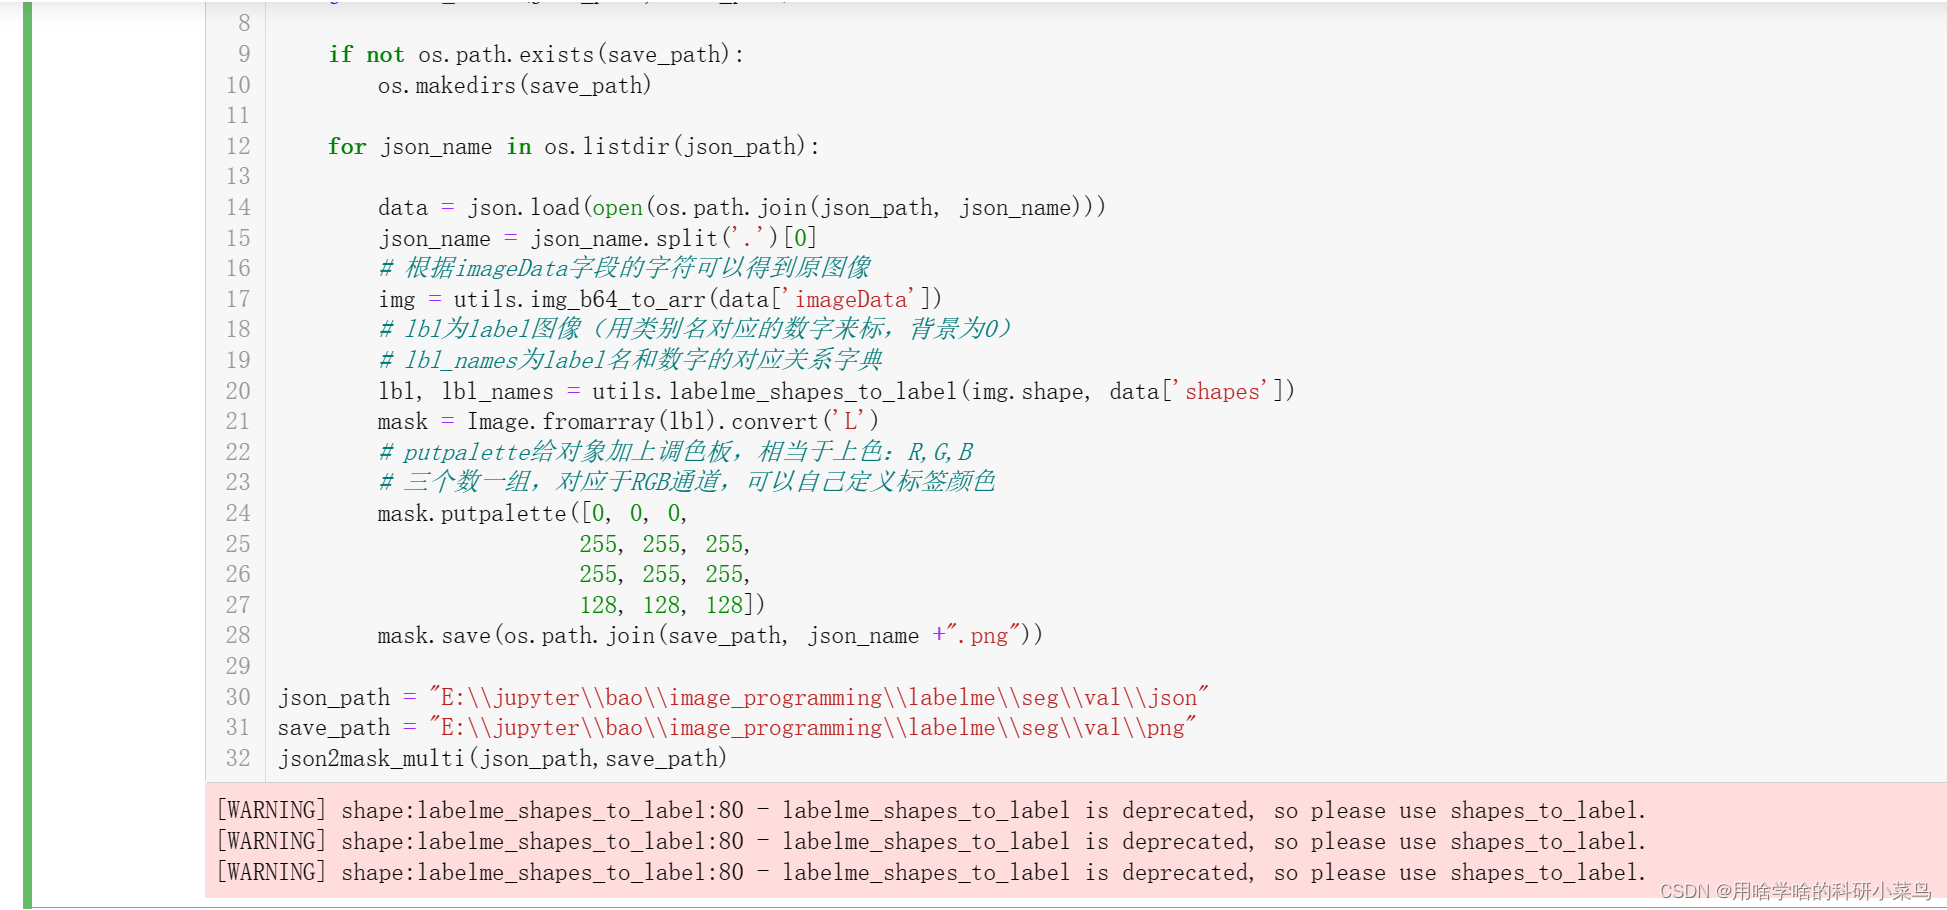The height and width of the screenshot is (910, 1947).
Task: Click the 'img = utils.img_b64_to_arr' line
Action: (x=659, y=299)
